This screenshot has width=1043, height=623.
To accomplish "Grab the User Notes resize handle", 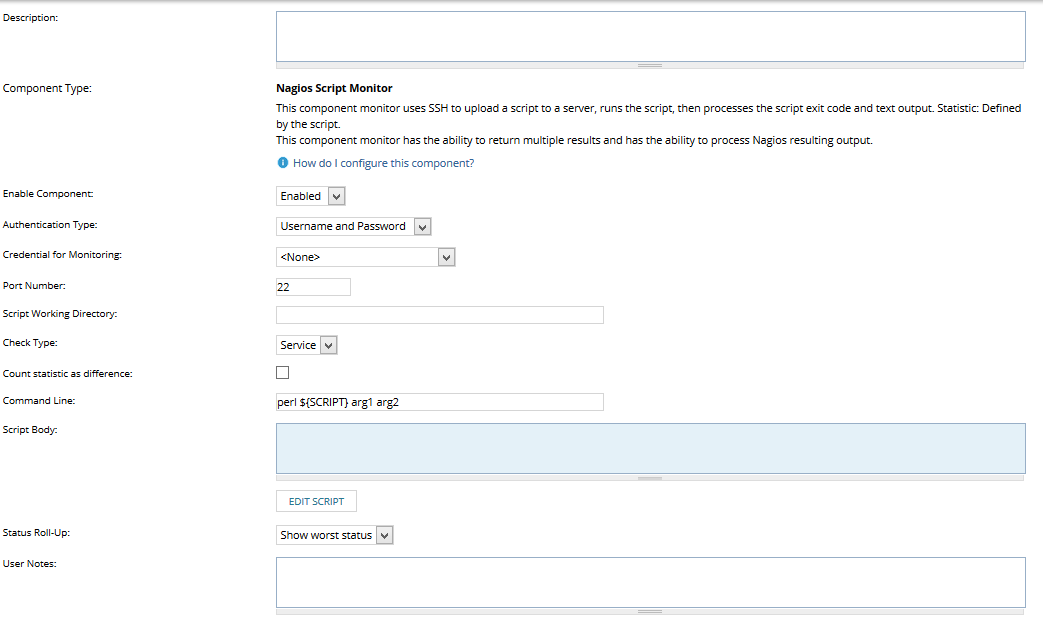I will 650,611.
